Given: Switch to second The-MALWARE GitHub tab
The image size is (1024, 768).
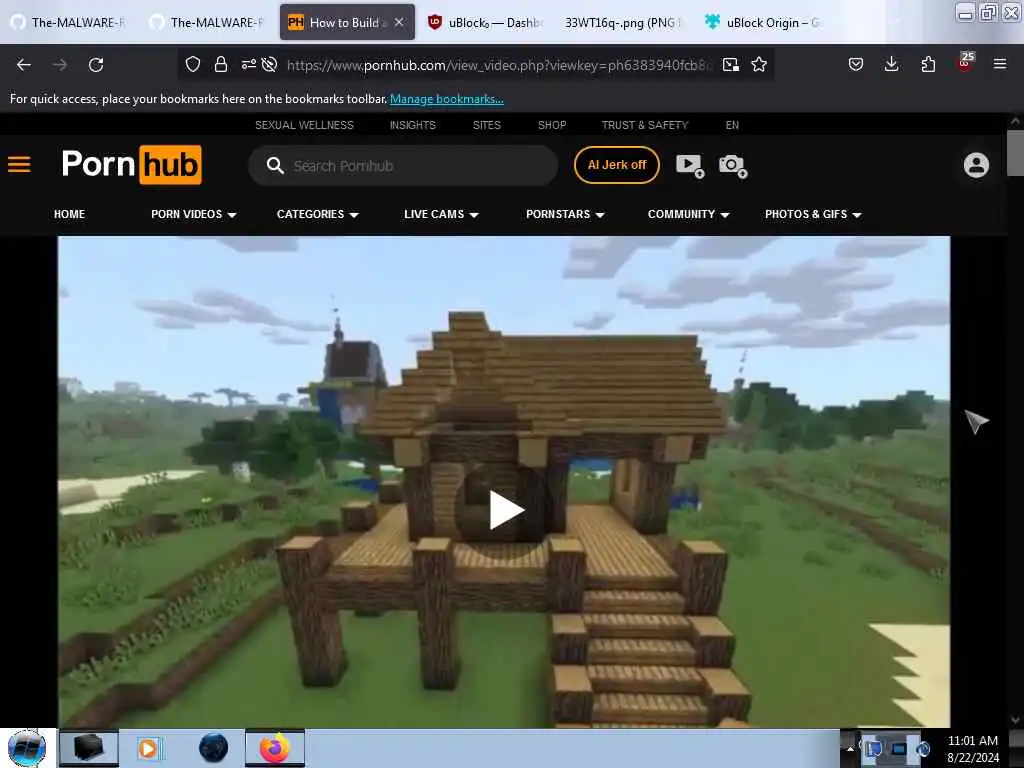Looking at the screenshot, I should point(208,22).
